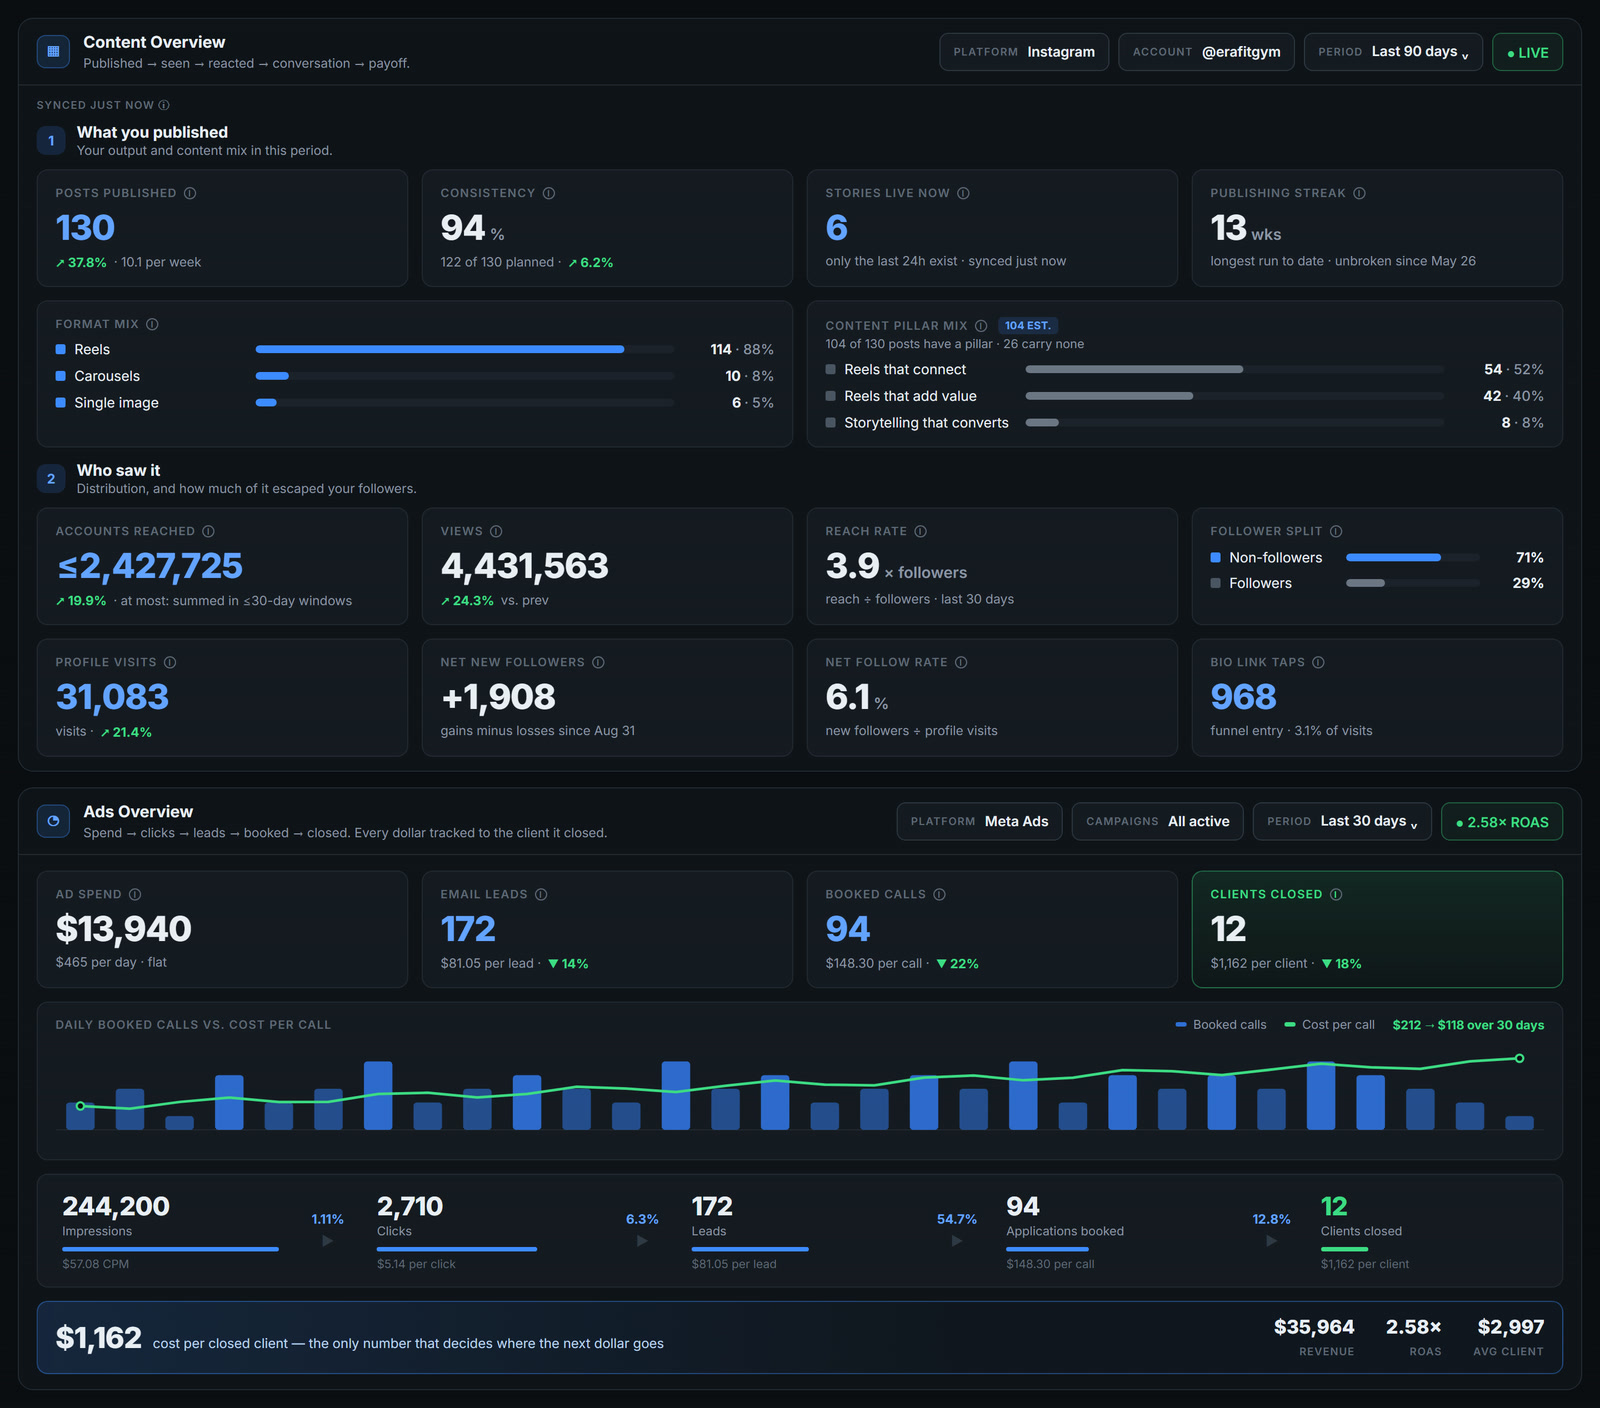The image size is (1600, 1408).
Task: Open info icon beside Accounts Reached
Action: pos(208,531)
